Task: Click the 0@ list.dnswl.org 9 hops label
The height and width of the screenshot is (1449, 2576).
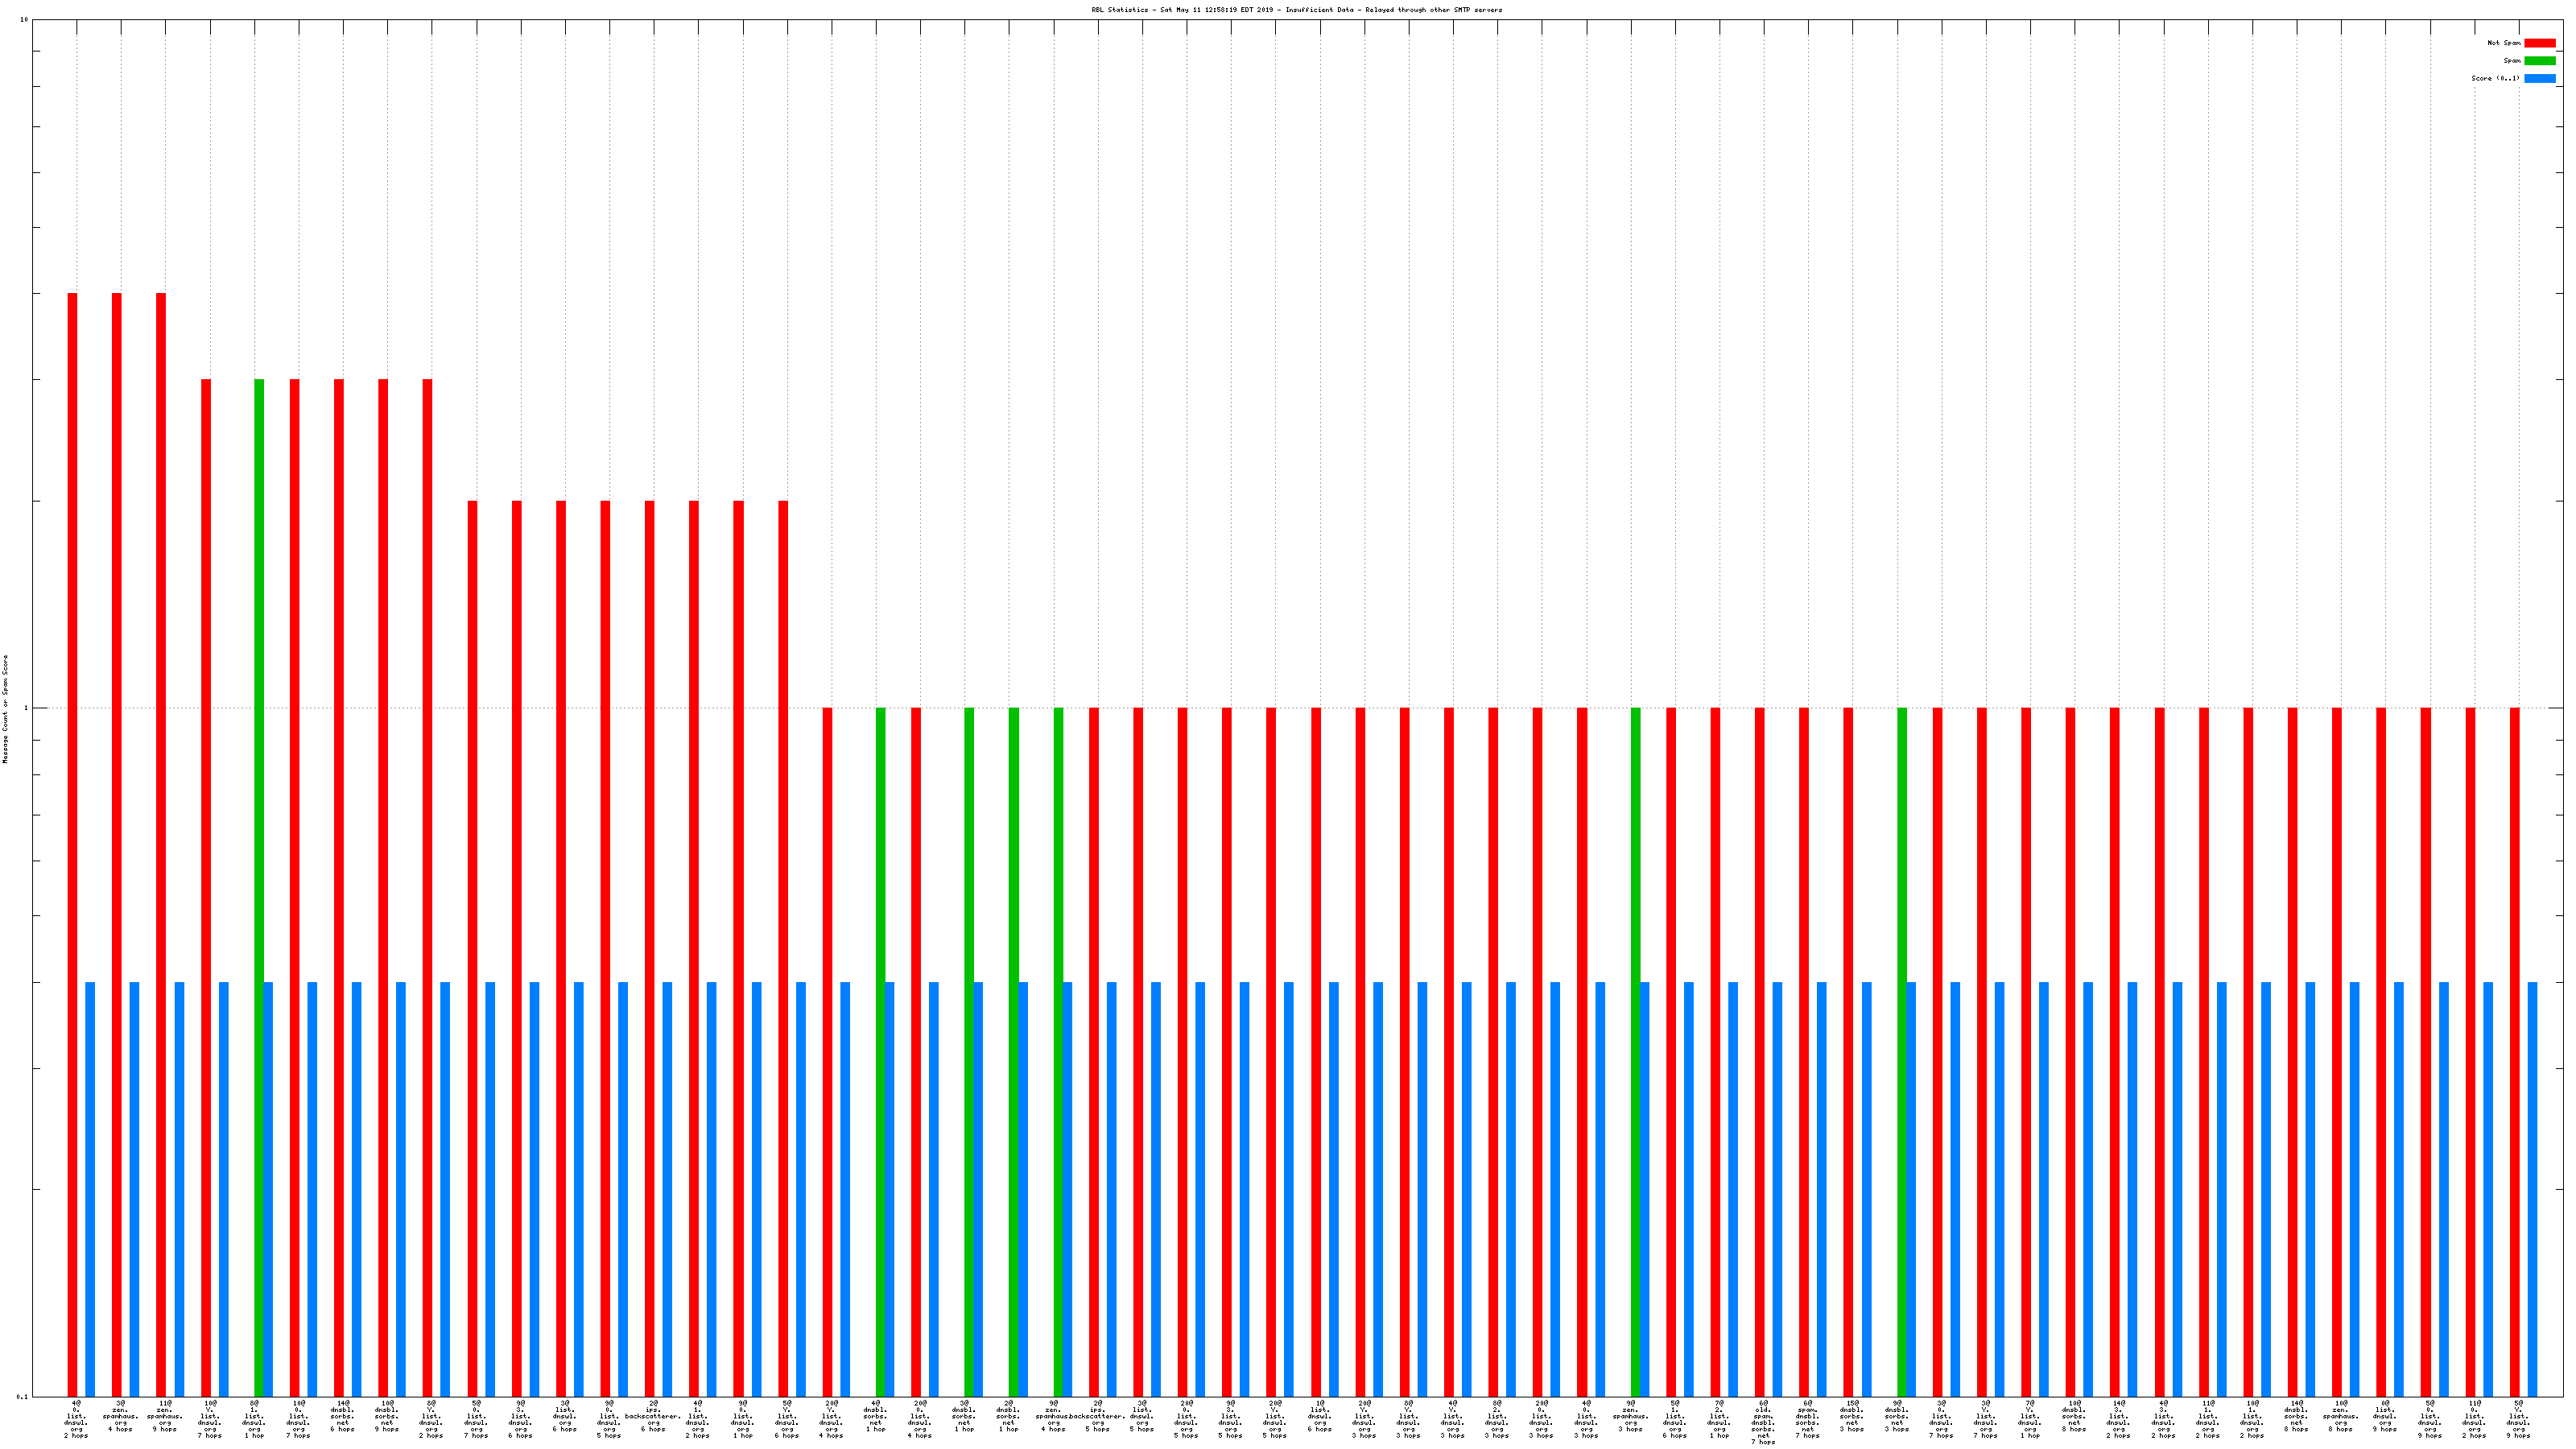Action: [2385, 1416]
